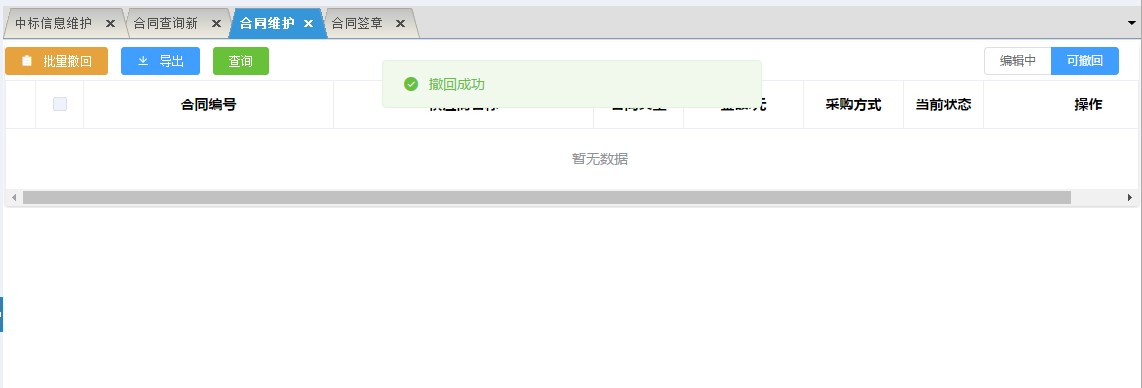
Task: Switch to the 中标信息维护 tab
Action: click(54, 23)
